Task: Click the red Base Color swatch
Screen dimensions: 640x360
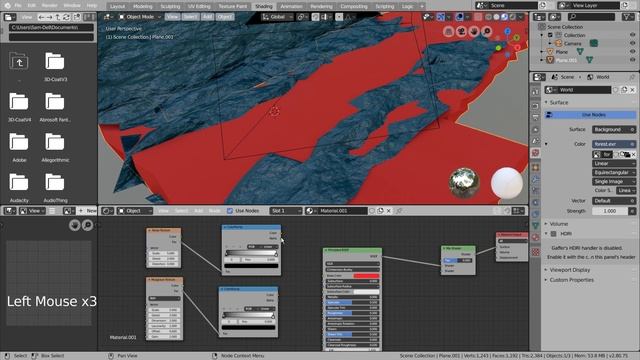Action: click(x=366, y=276)
